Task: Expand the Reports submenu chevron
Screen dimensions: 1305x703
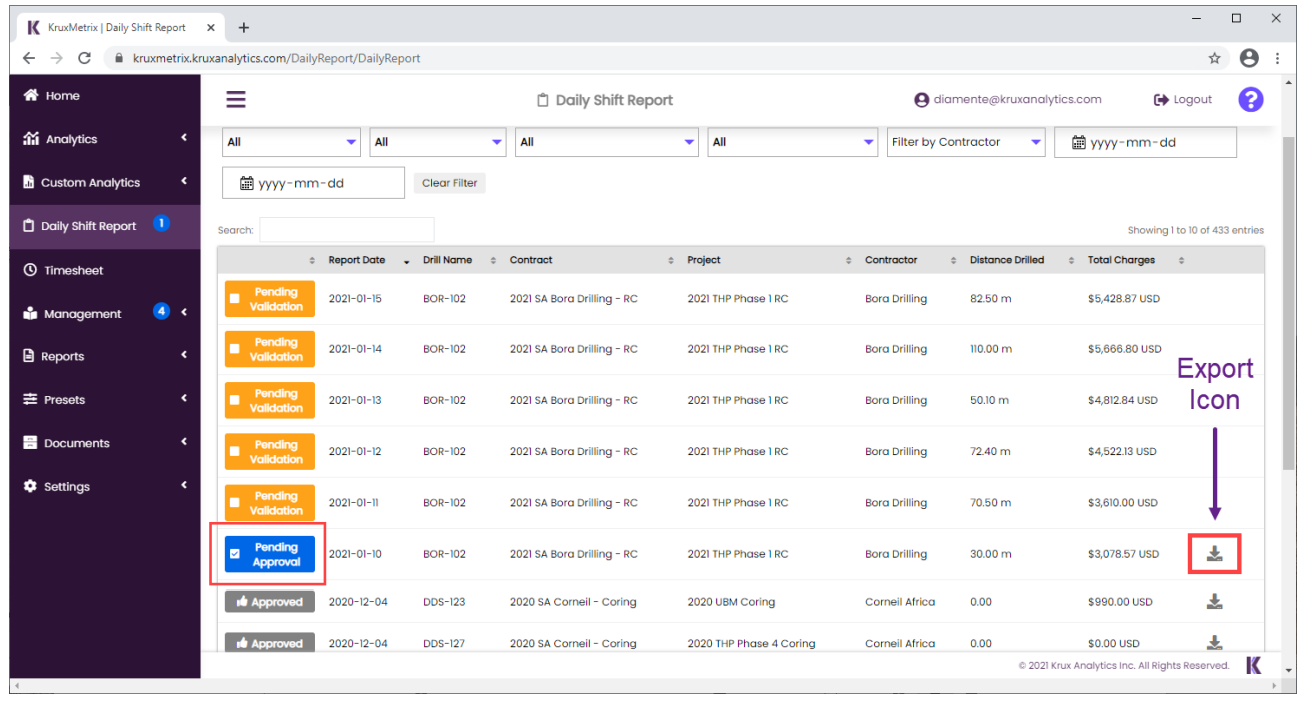Action: pos(184,355)
